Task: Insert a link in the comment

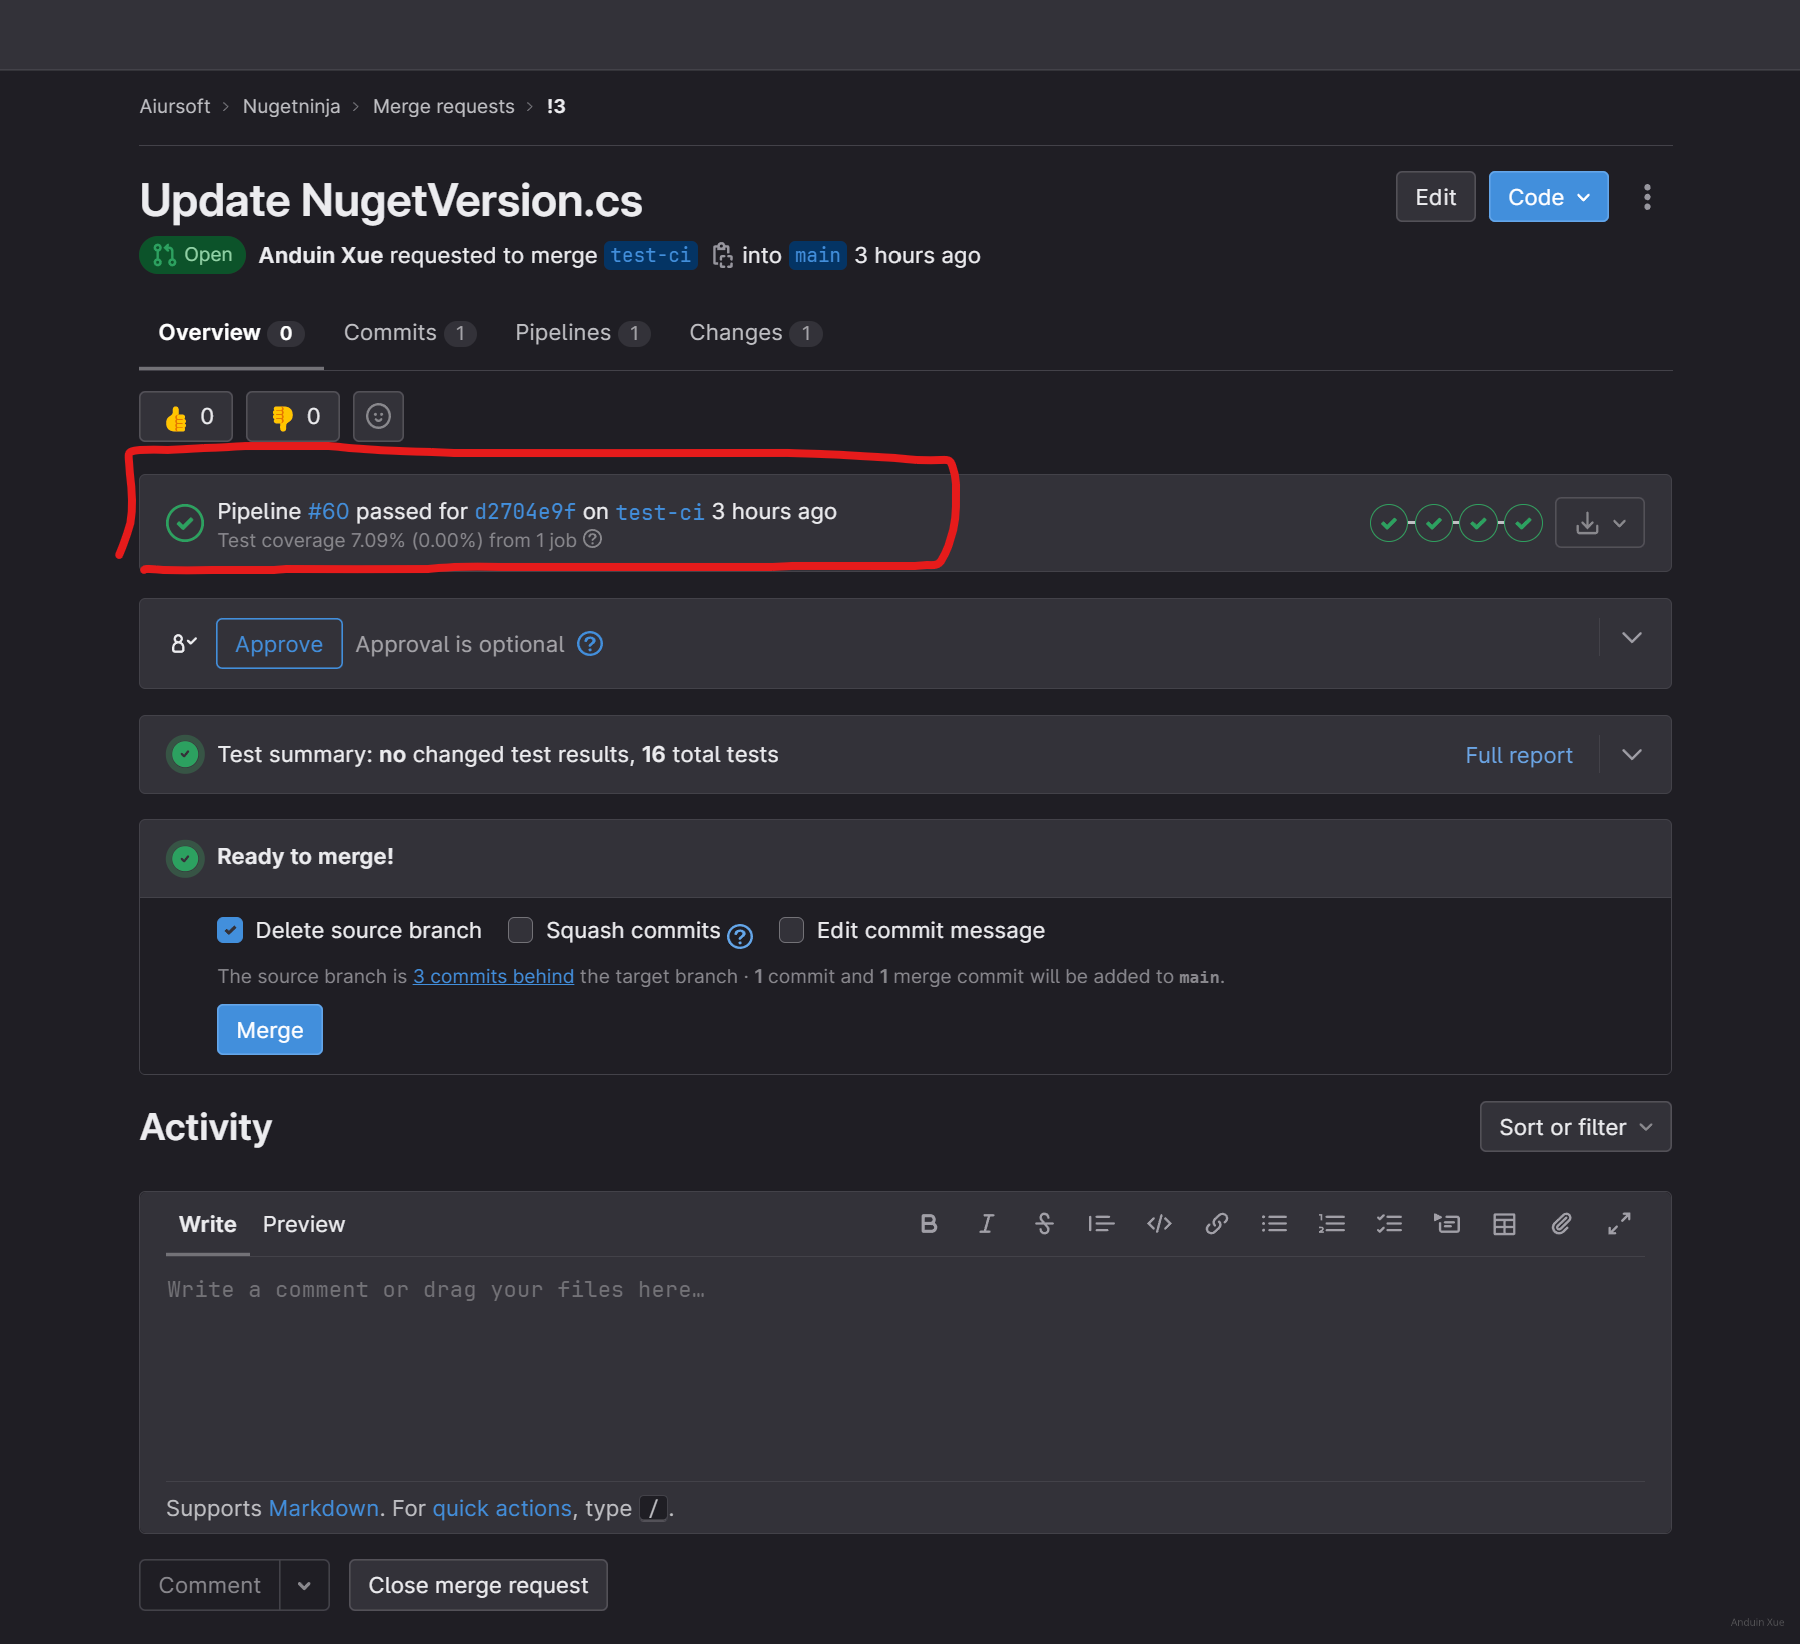Action: pos(1216,1224)
